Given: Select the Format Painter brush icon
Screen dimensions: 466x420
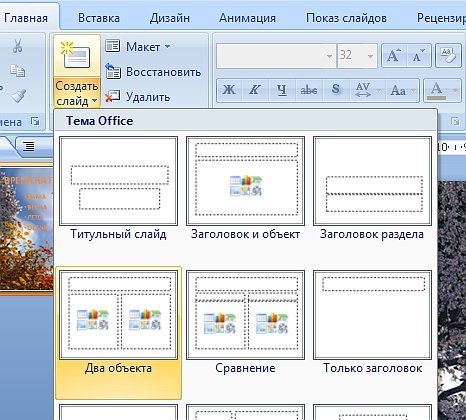Looking at the screenshot, I should [x=18, y=96].
